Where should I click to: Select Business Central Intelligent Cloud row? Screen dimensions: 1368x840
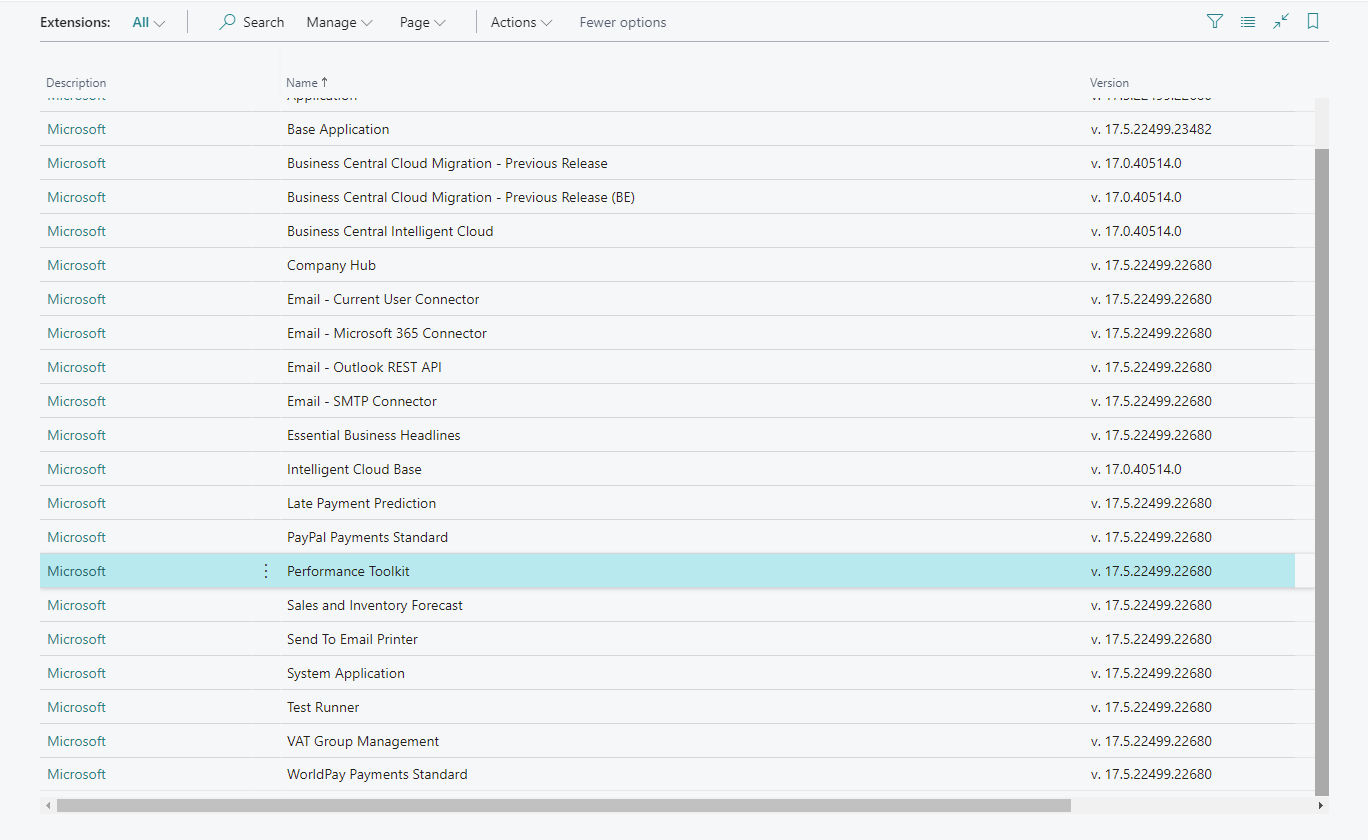point(667,231)
